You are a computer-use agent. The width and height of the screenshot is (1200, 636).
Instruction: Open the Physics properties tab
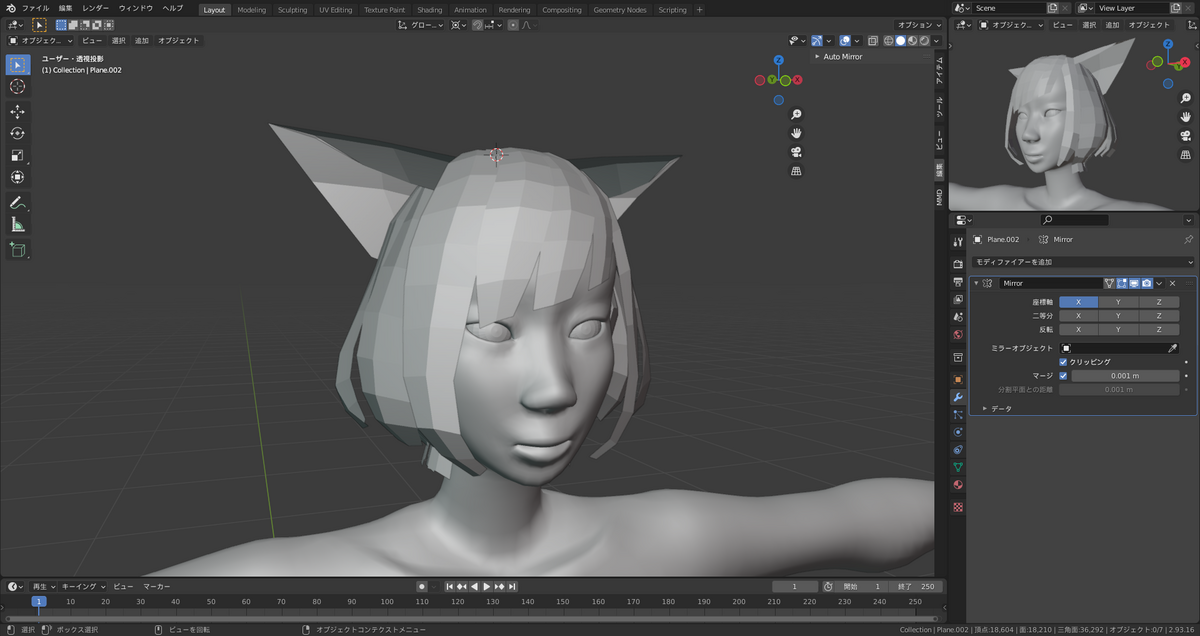[958, 432]
